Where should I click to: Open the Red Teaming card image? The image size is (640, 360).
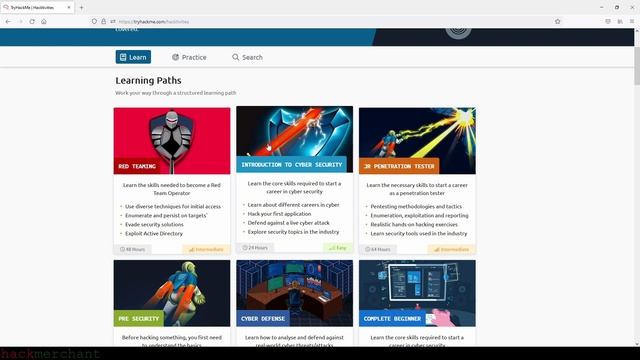tap(172, 141)
